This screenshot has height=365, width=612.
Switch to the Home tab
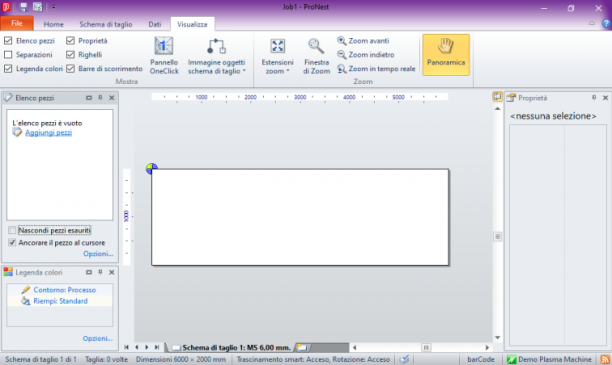(53, 24)
